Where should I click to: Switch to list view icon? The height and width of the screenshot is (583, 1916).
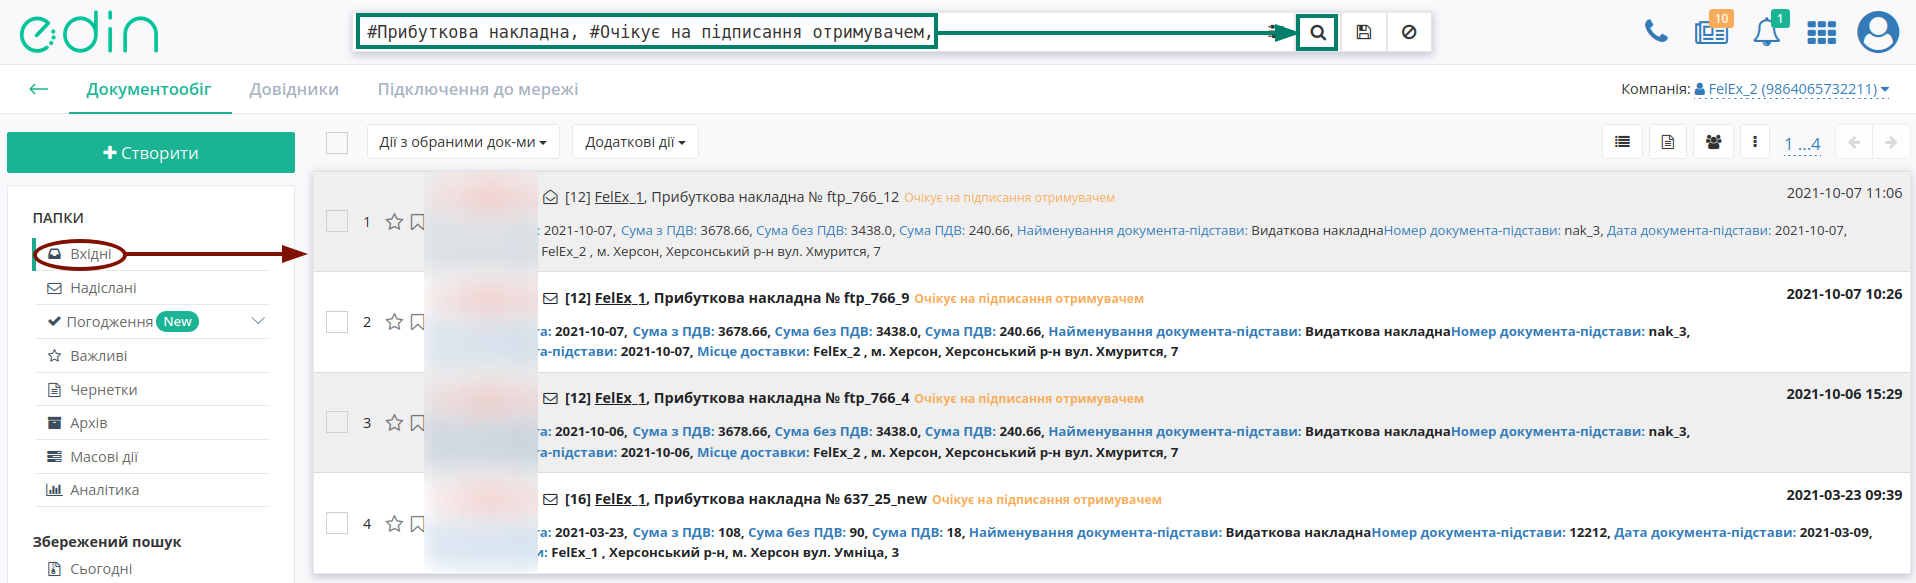(x=1623, y=142)
